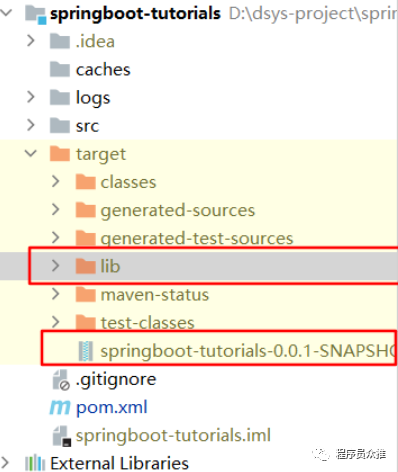Click the springboot-tutorials.iml file icon

click(x=62, y=436)
